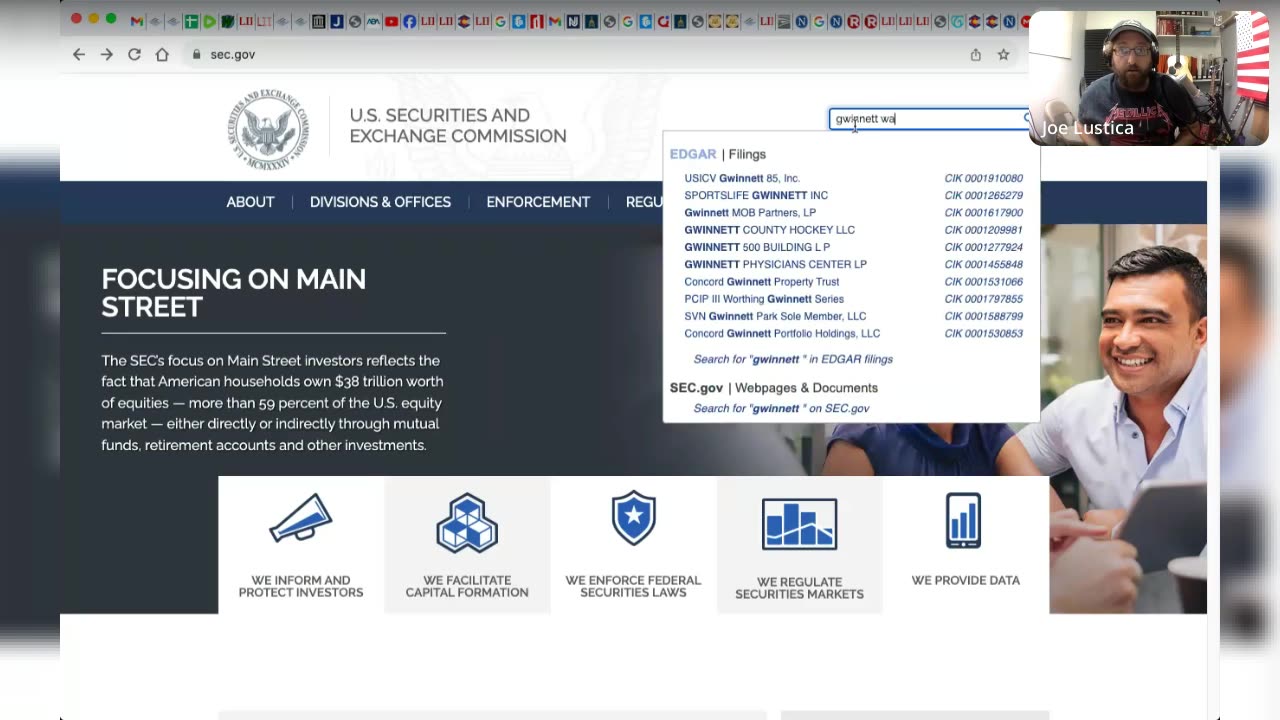Click the bar chart Regulate Securities Markets icon
1280x720 pixels.
coord(799,523)
